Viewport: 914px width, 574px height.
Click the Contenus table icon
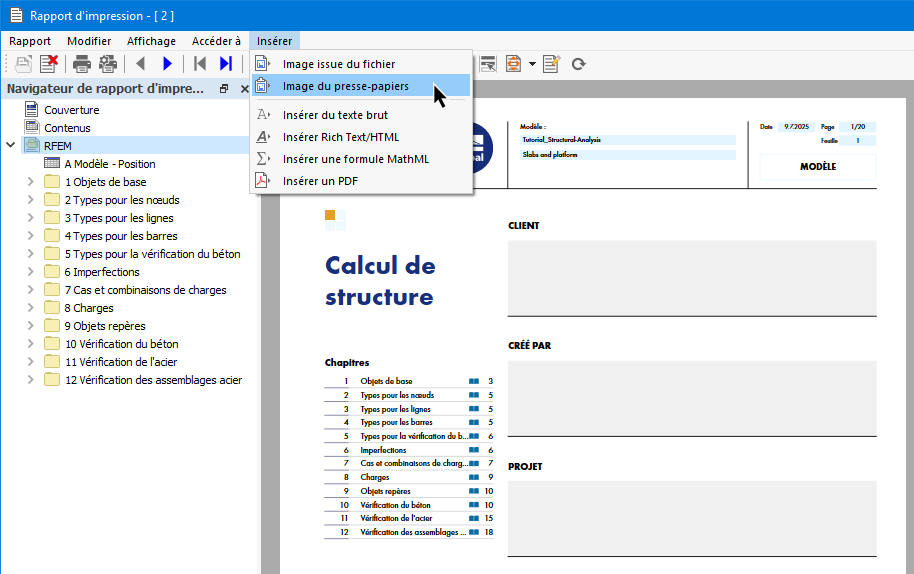pyautogui.click(x=31, y=126)
